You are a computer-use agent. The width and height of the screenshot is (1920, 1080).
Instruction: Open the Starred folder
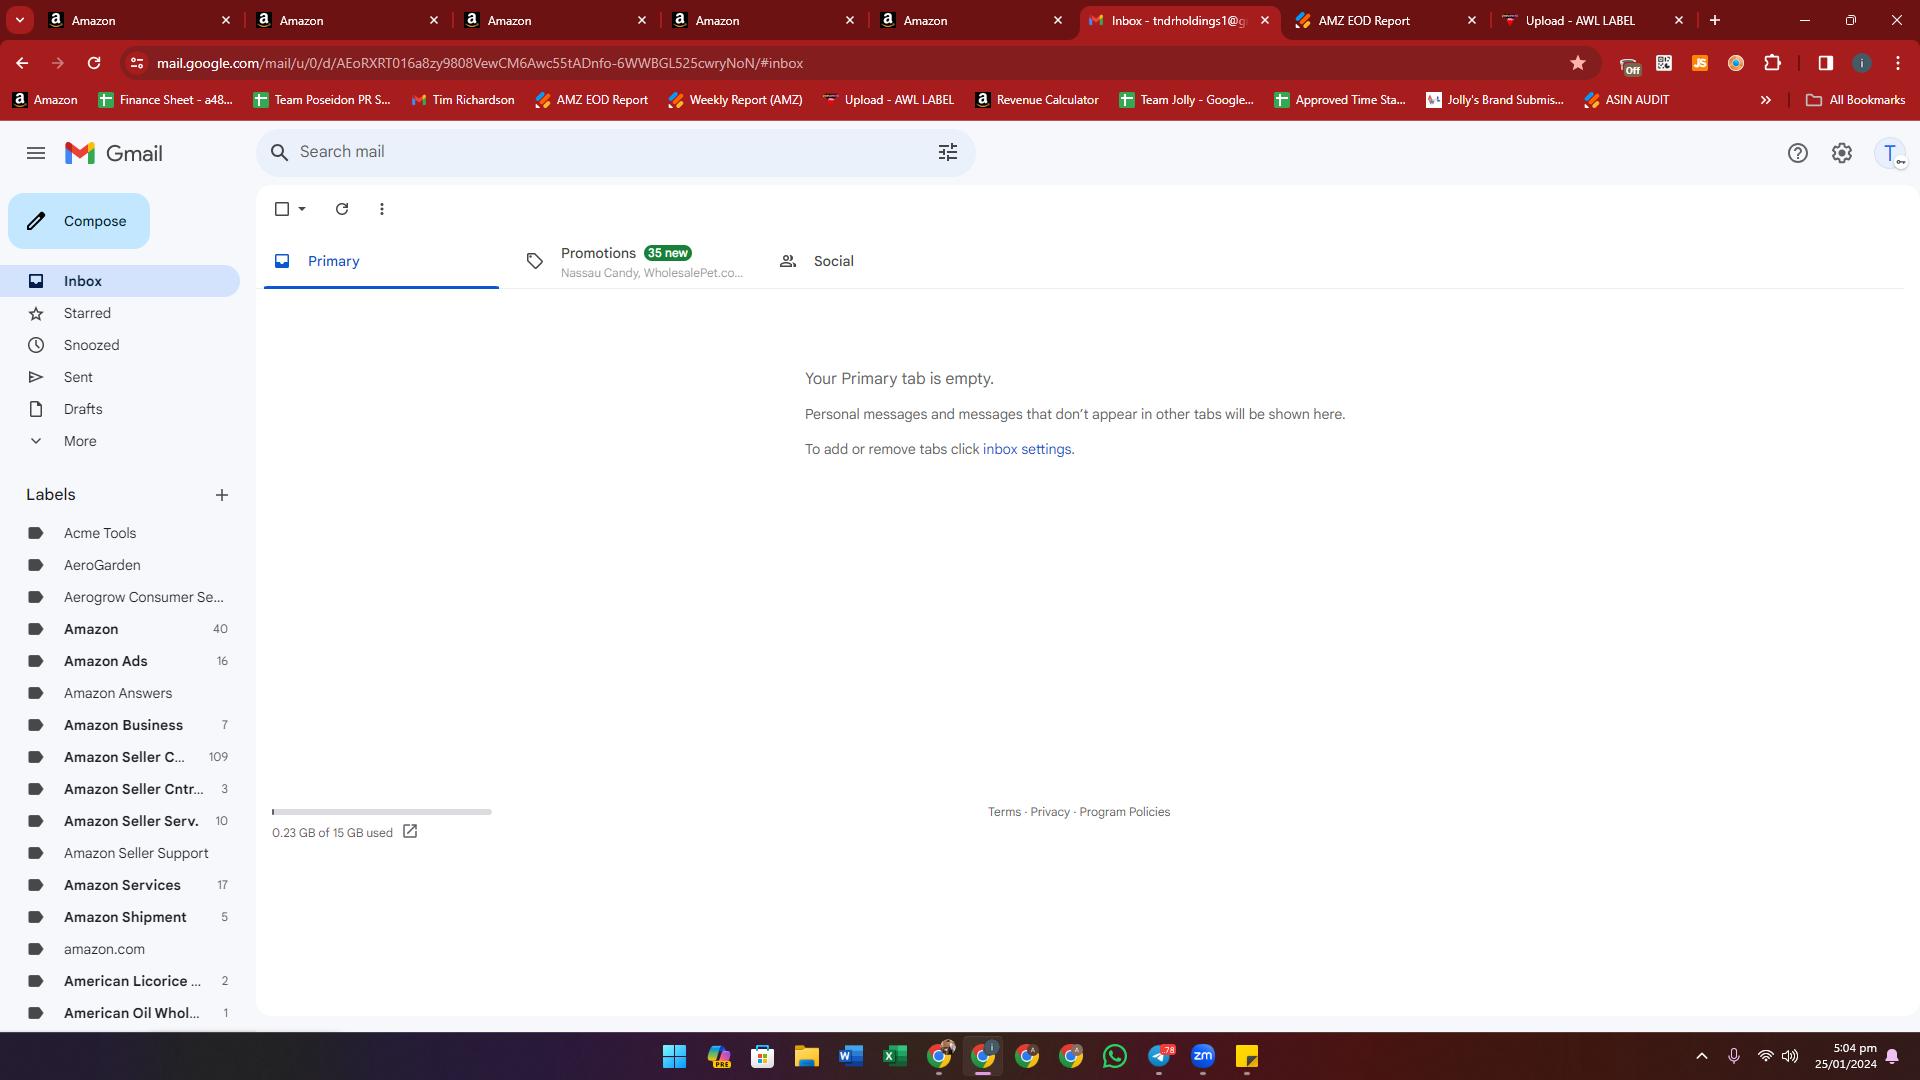[x=120, y=313]
